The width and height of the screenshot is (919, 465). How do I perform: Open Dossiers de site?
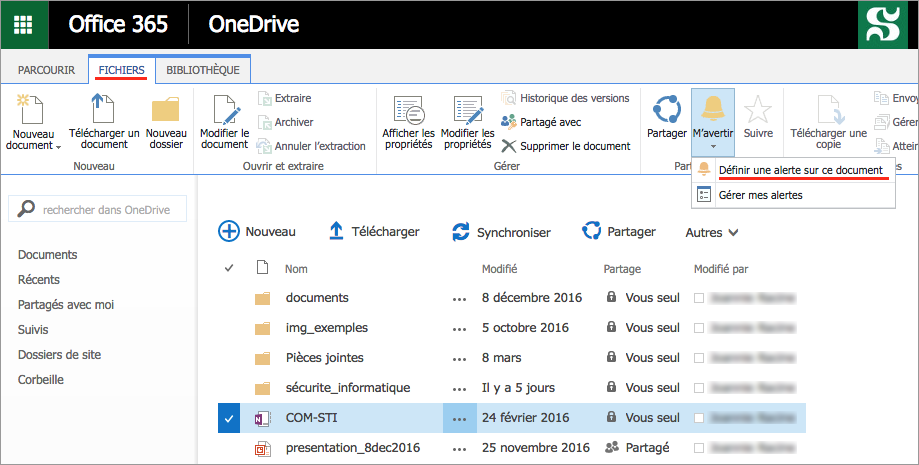[59, 355]
